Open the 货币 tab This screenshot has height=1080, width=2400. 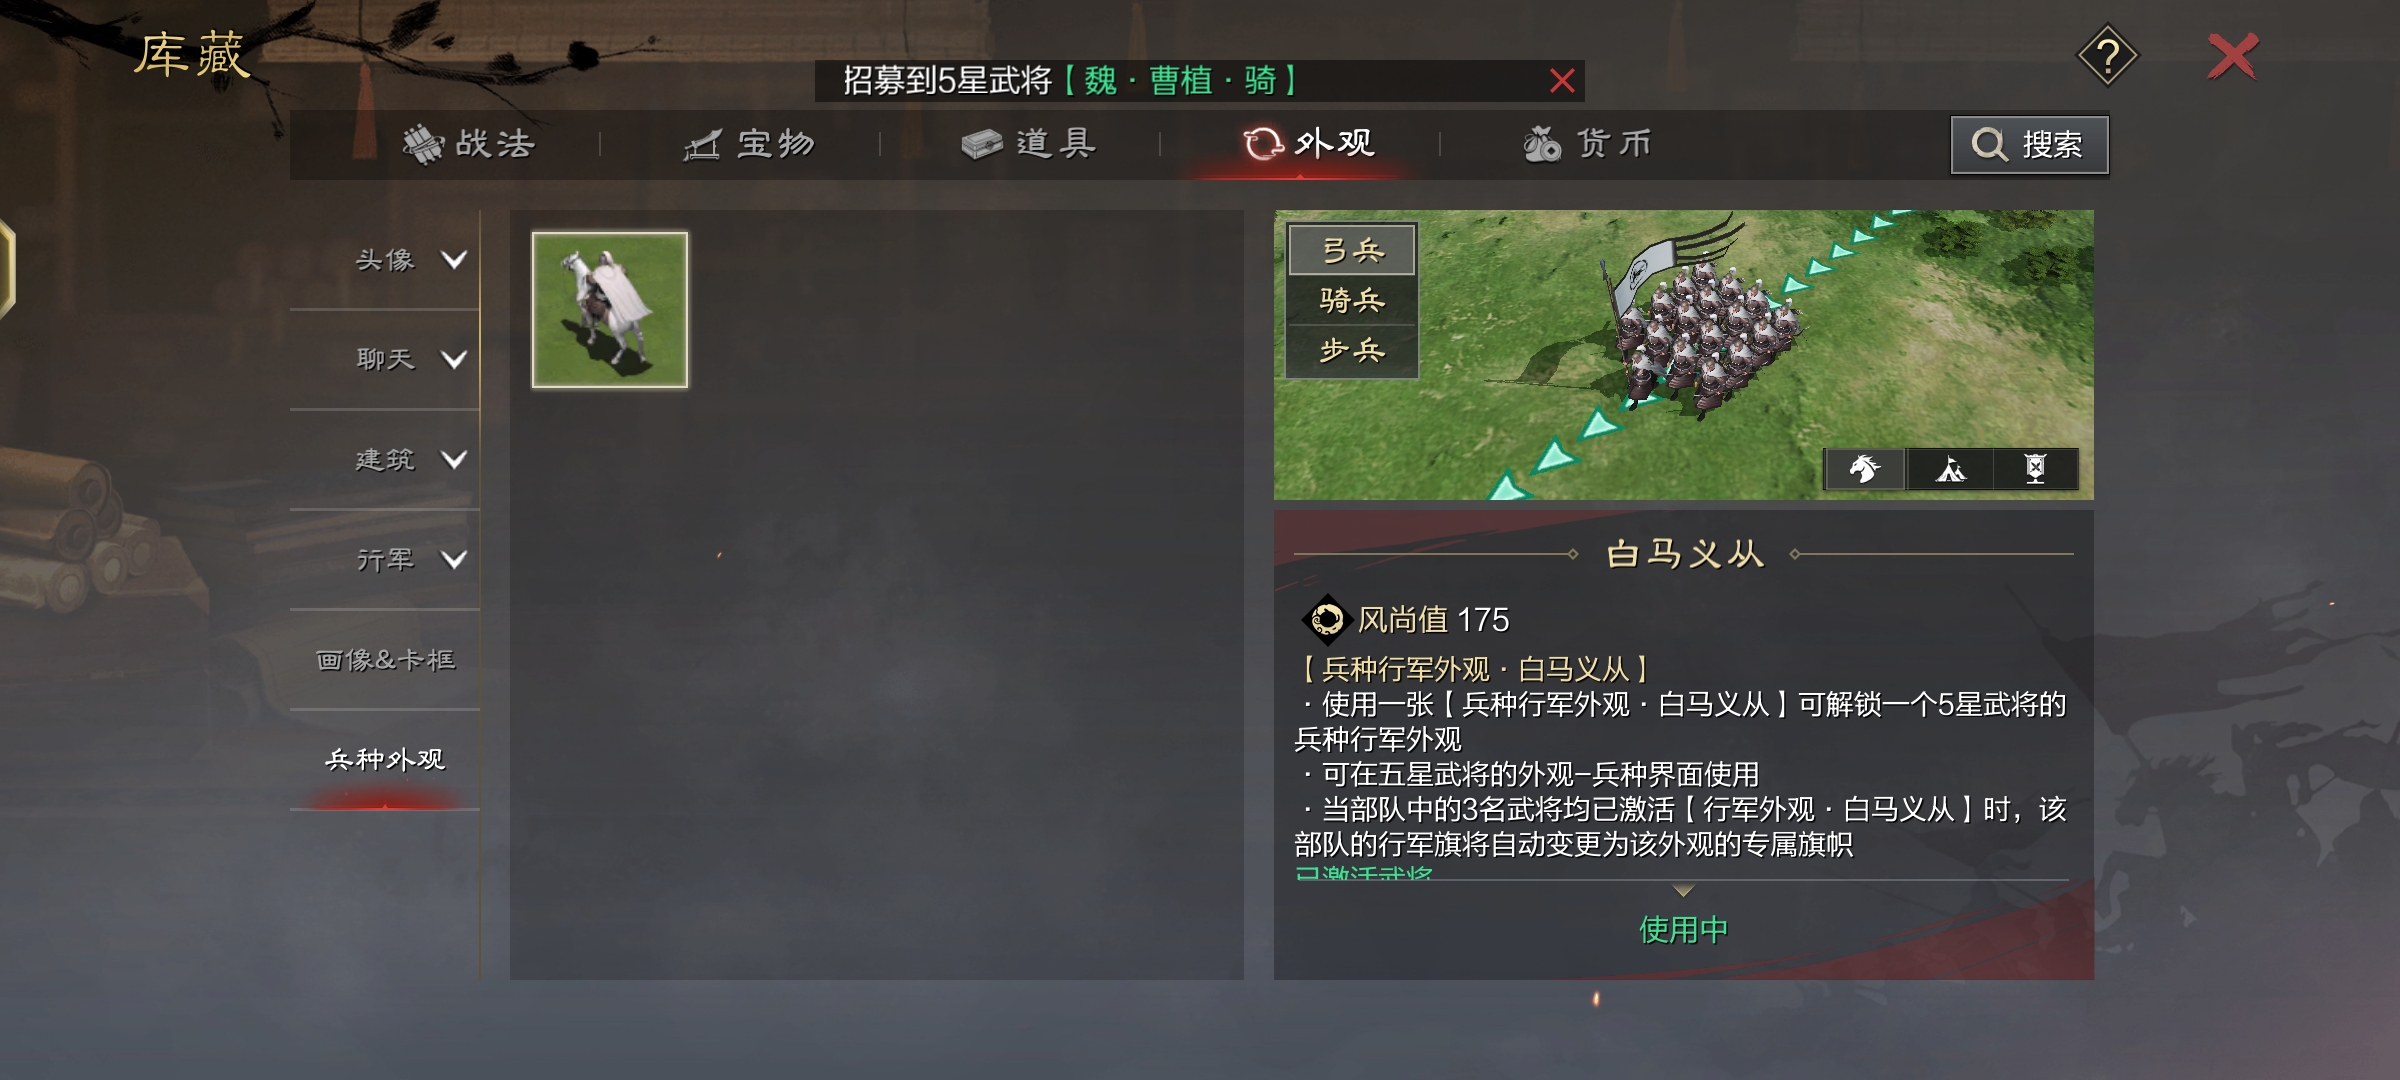point(1587,144)
